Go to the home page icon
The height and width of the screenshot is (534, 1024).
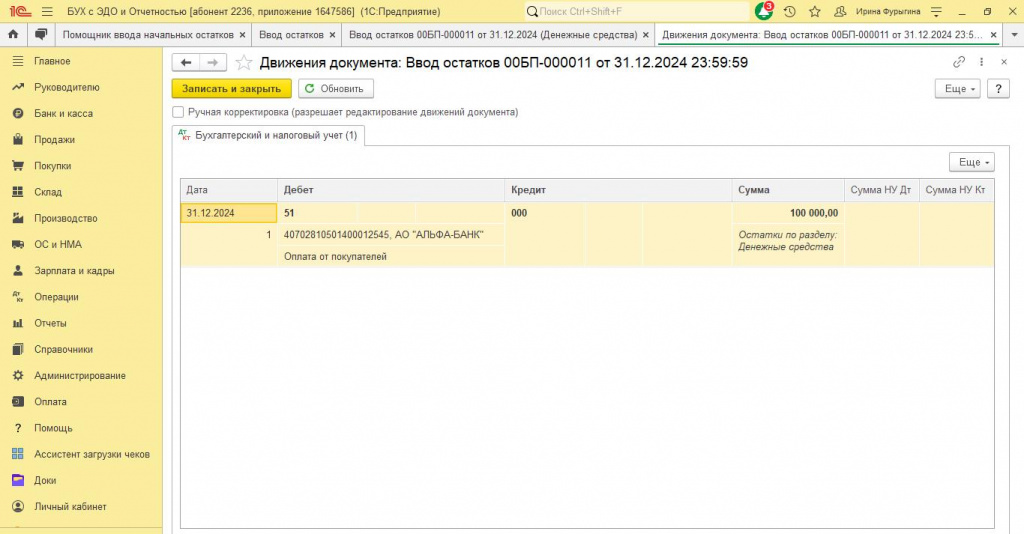13,35
